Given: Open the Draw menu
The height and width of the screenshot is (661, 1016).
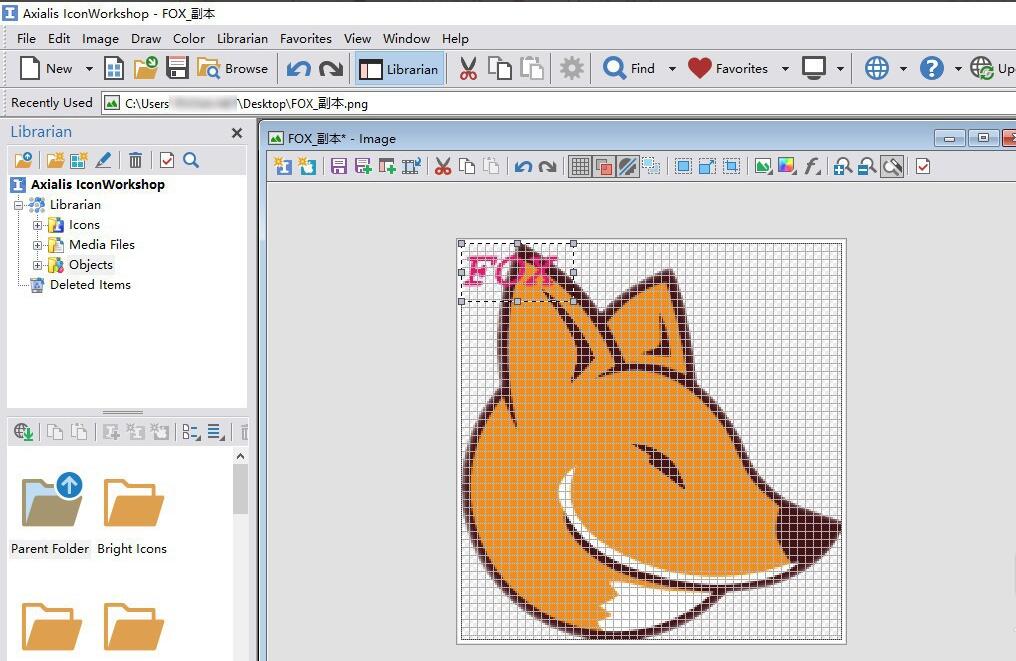Looking at the screenshot, I should 146,38.
